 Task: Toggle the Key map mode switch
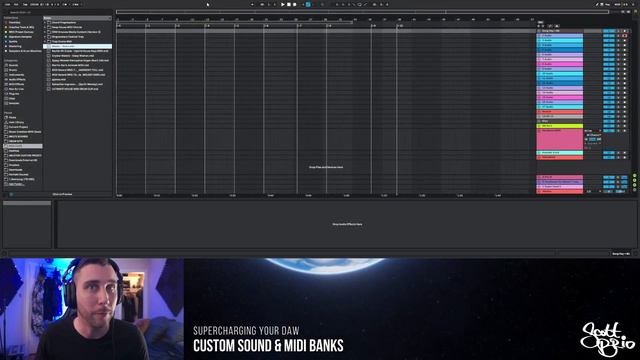point(608,4)
